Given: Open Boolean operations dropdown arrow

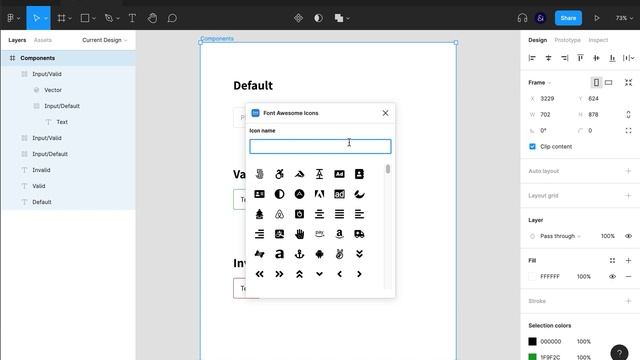Looking at the screenshot, I should point(348,18).
